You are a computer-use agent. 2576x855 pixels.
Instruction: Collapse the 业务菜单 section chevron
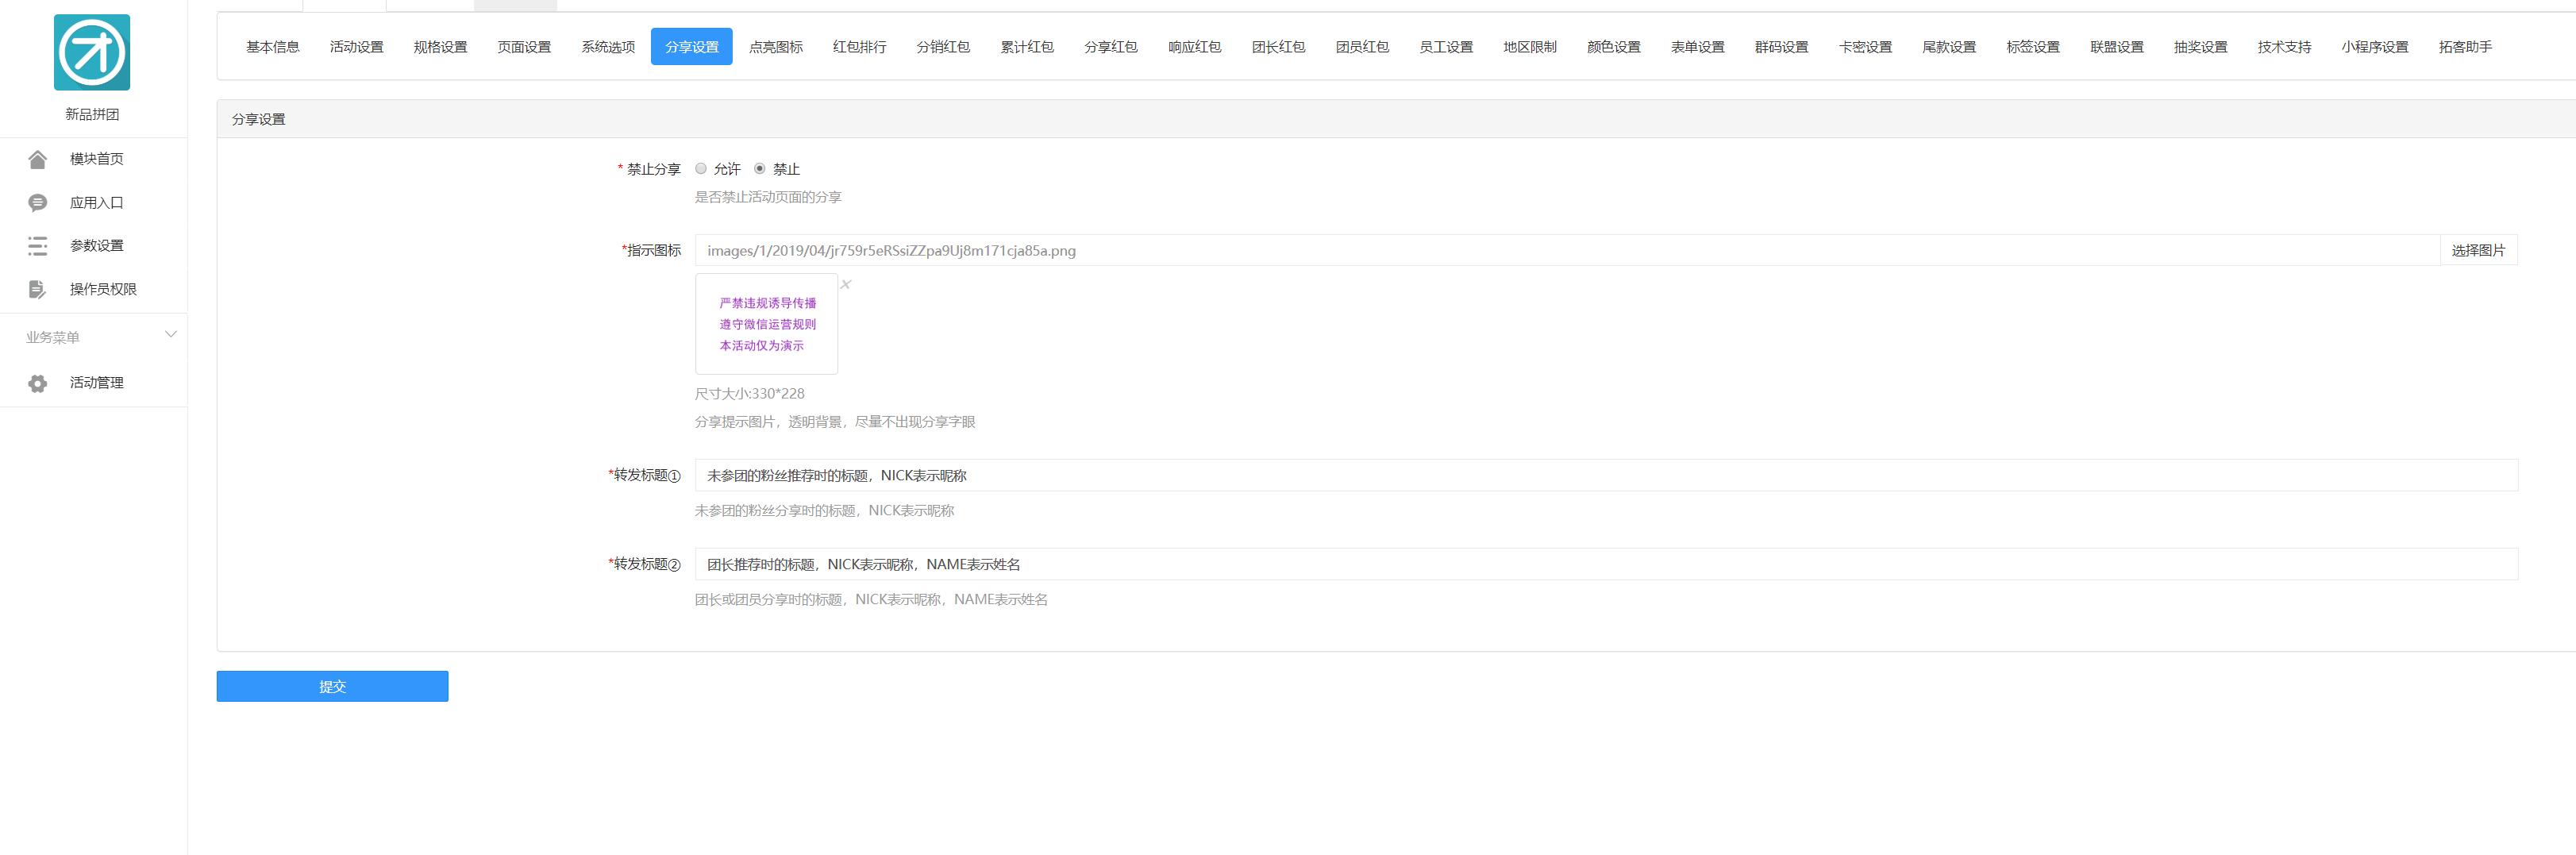point(171,334)
